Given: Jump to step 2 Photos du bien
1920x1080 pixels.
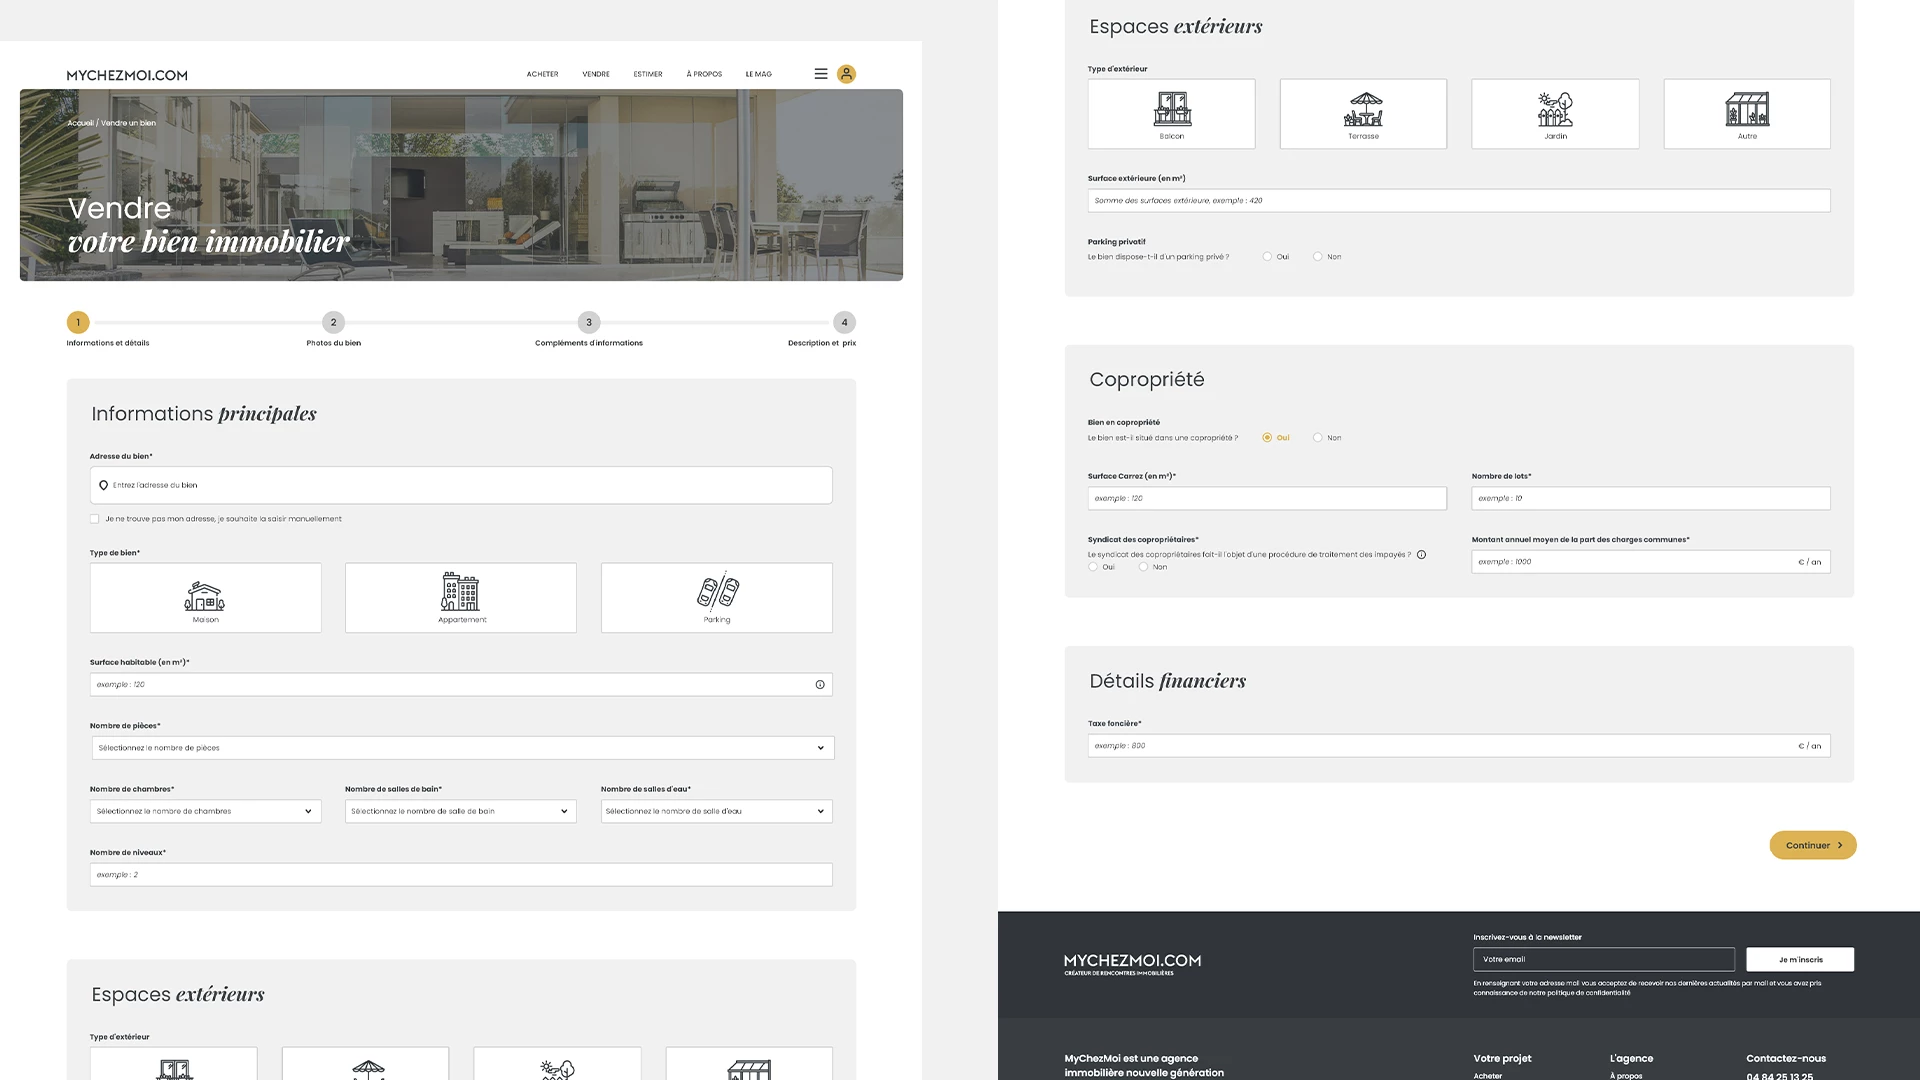Looking at the screenshot, I should (334, 322).
